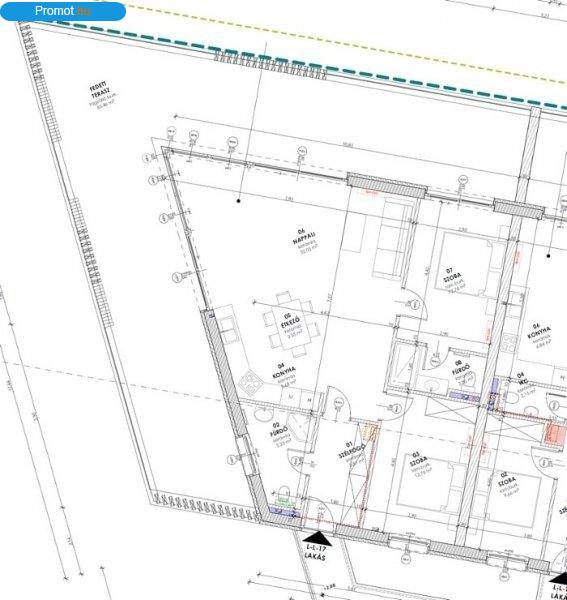Select the four-burner stove symbol in the kitchen
Image resolution: width=567 pixels, height=600 pixels.
click(x=251, y=383)
